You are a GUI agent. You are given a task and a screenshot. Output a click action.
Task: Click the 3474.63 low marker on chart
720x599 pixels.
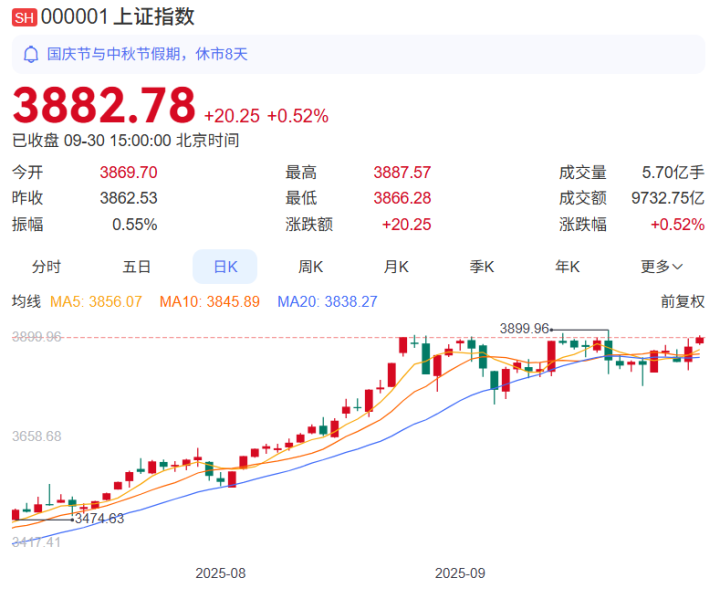(99, 519)
